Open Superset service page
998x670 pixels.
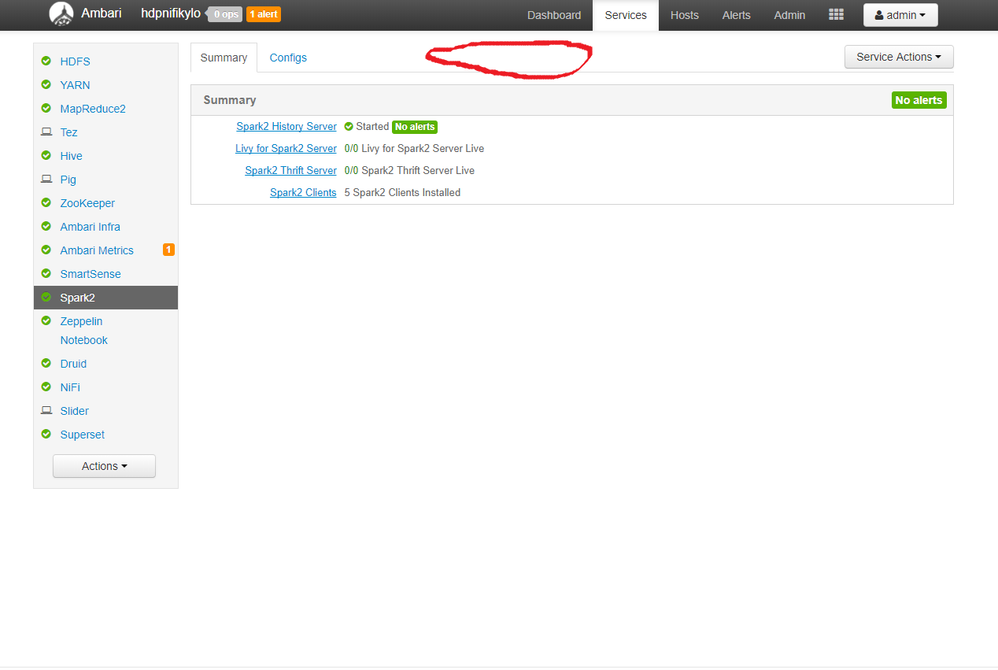tap(82, 434)
